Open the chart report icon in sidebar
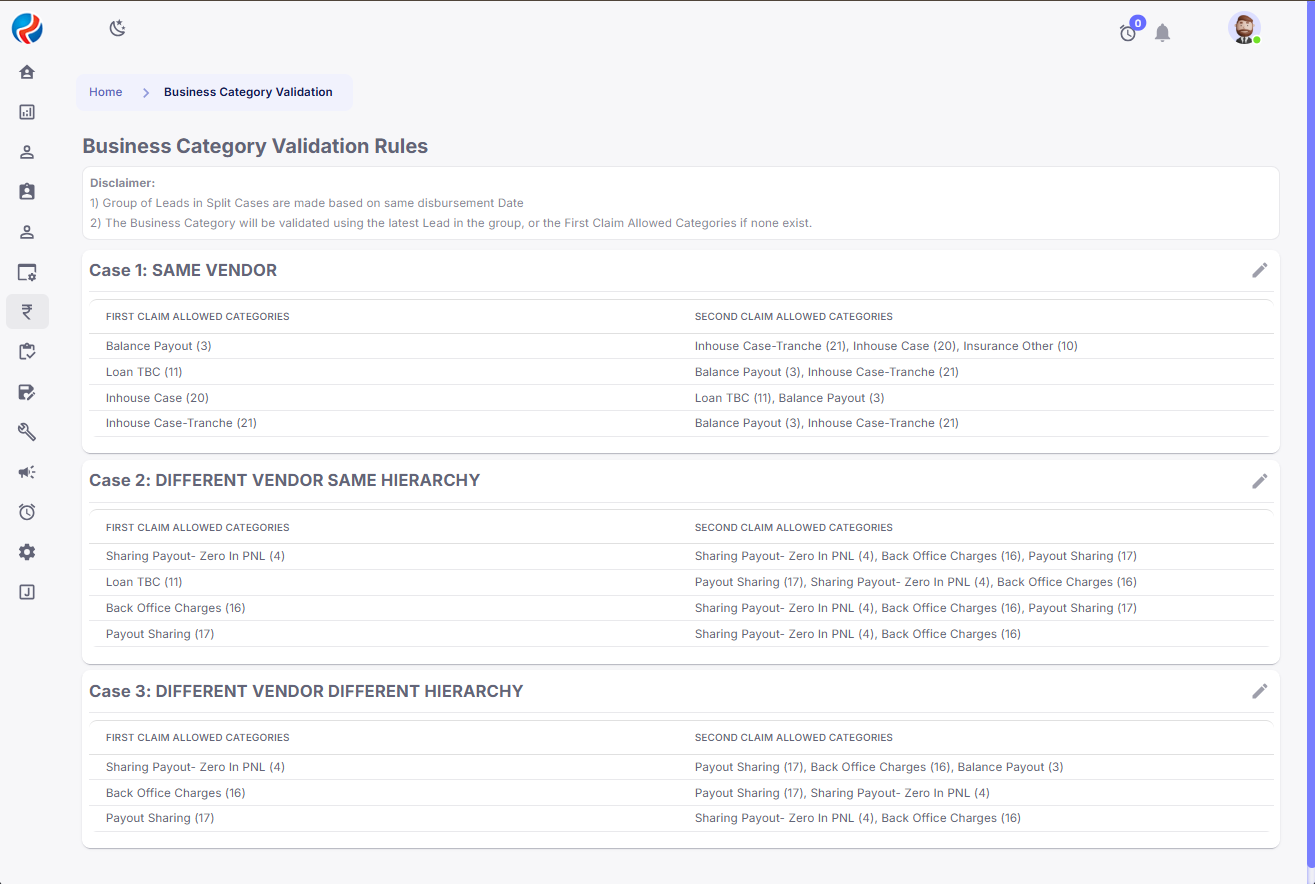This screenshot has height=884, width=1315. click(27, 112)
